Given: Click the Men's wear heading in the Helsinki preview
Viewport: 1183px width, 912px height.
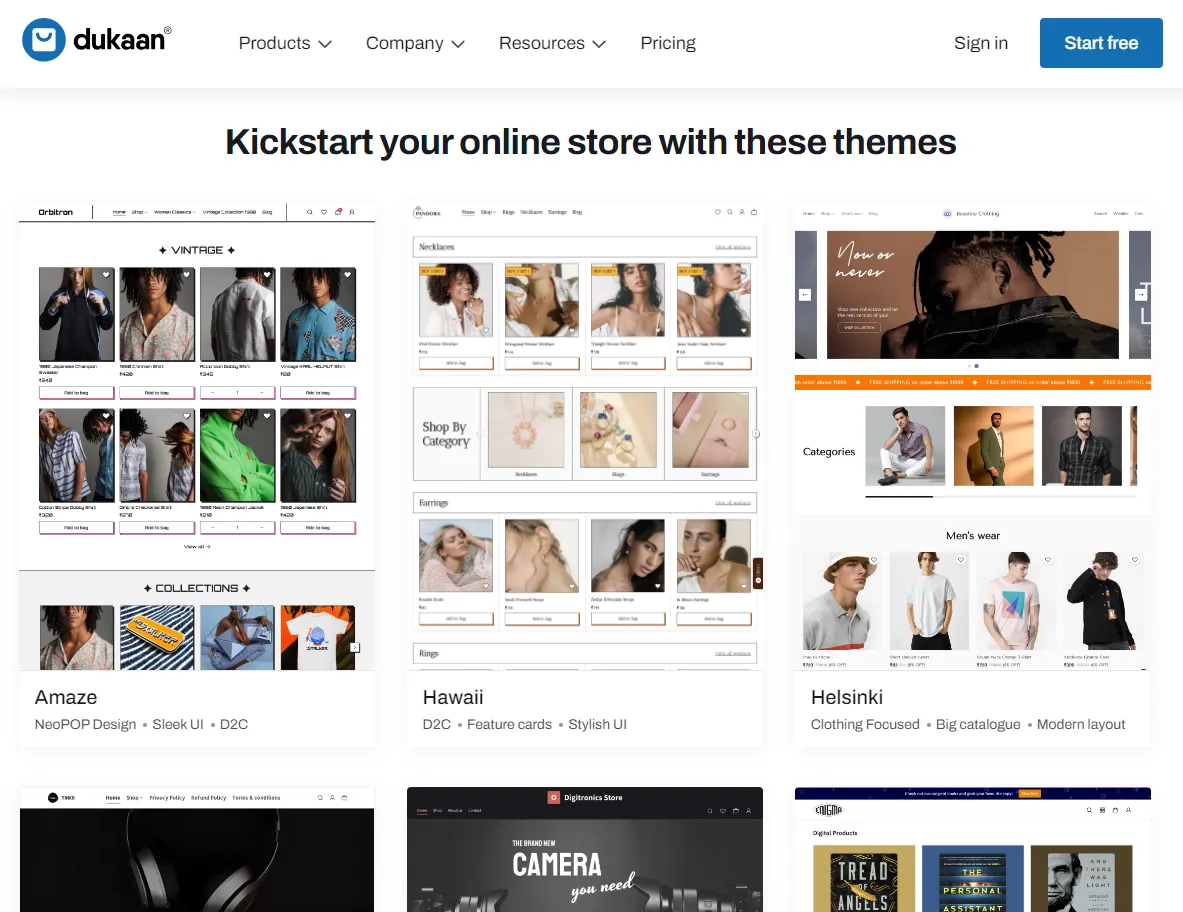Looking at the screenshot, I should click(973, 536).
